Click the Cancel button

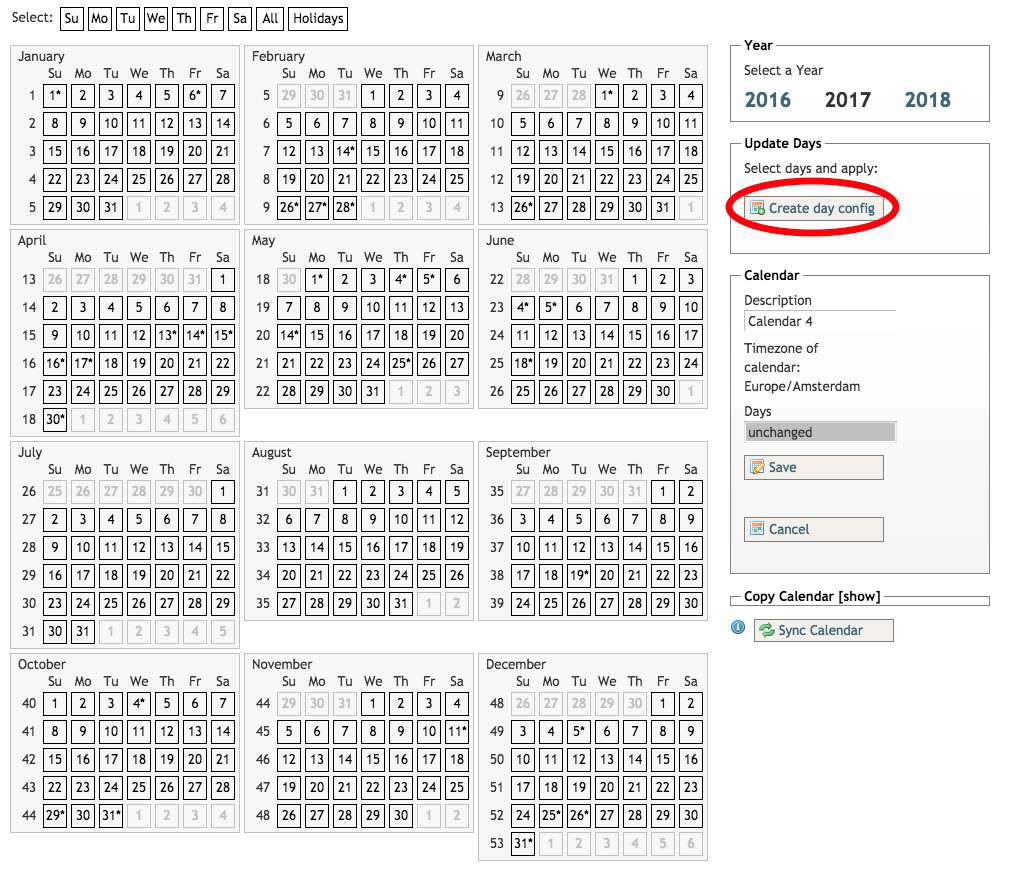(x=814, y=530)
